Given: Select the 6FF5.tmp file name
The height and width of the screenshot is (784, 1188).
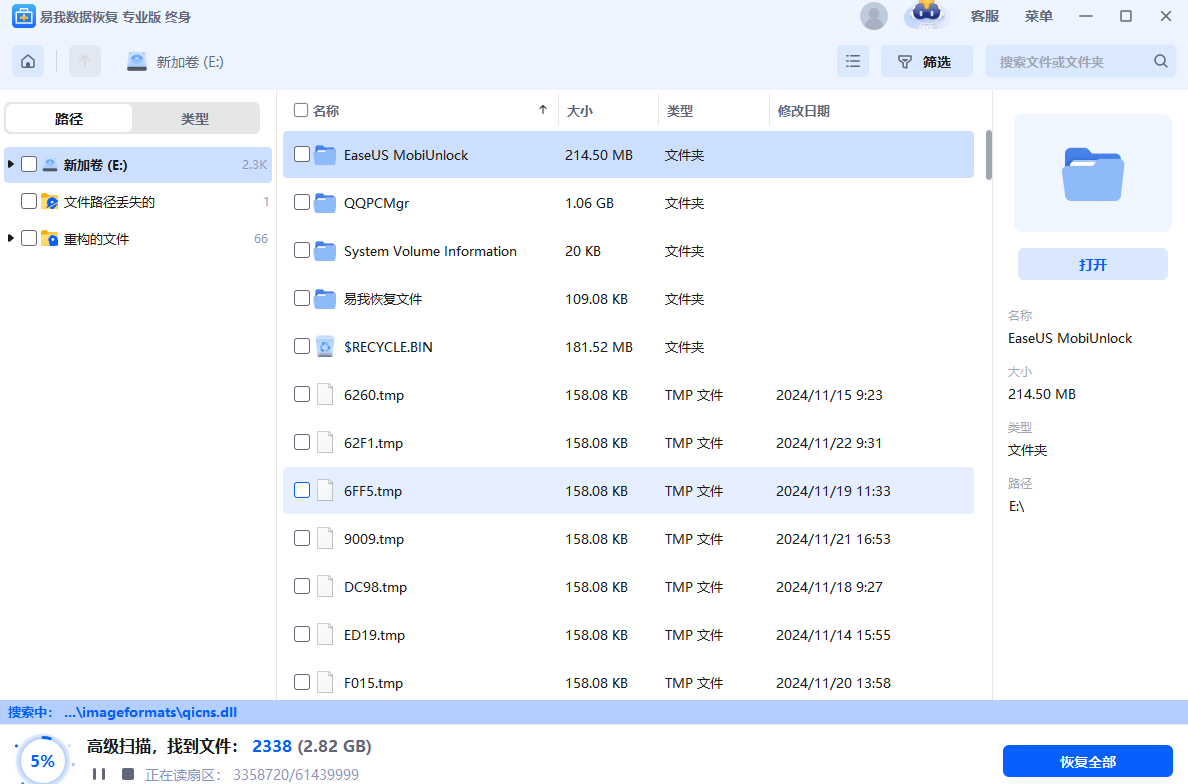Looking at the screenshot, I should (373, 491).
